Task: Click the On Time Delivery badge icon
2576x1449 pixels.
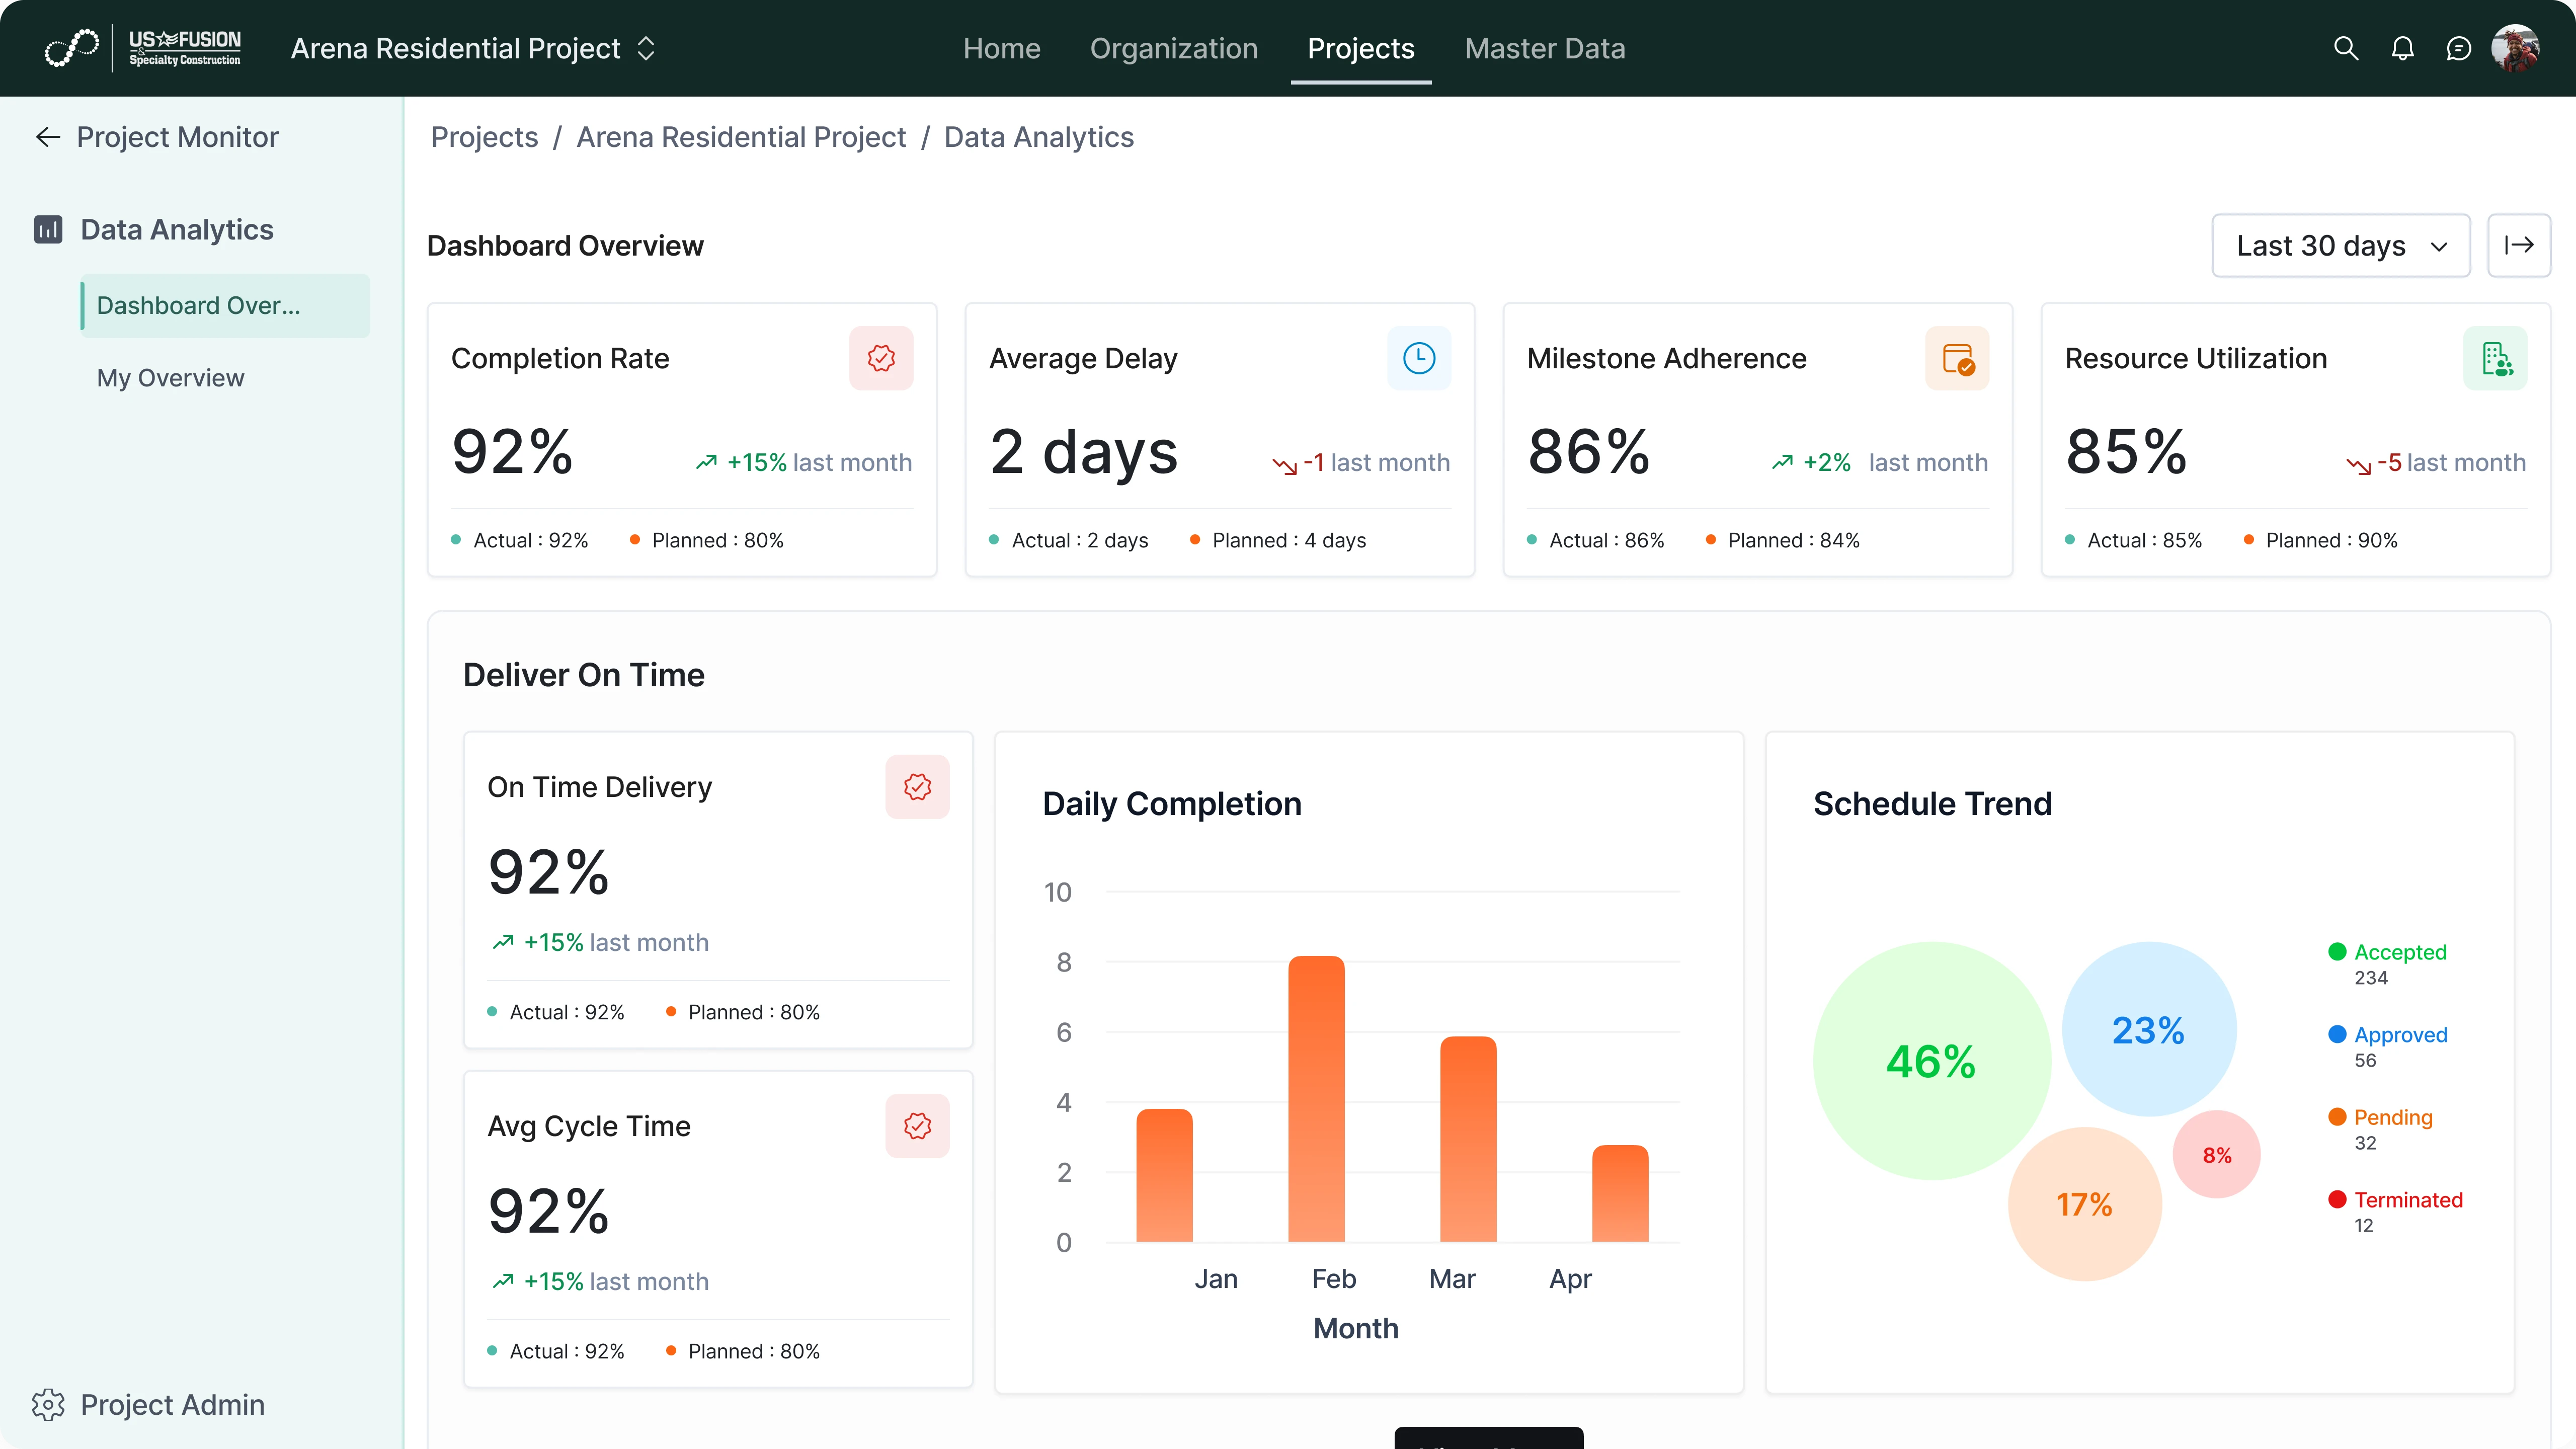Action: coord(917,786)
